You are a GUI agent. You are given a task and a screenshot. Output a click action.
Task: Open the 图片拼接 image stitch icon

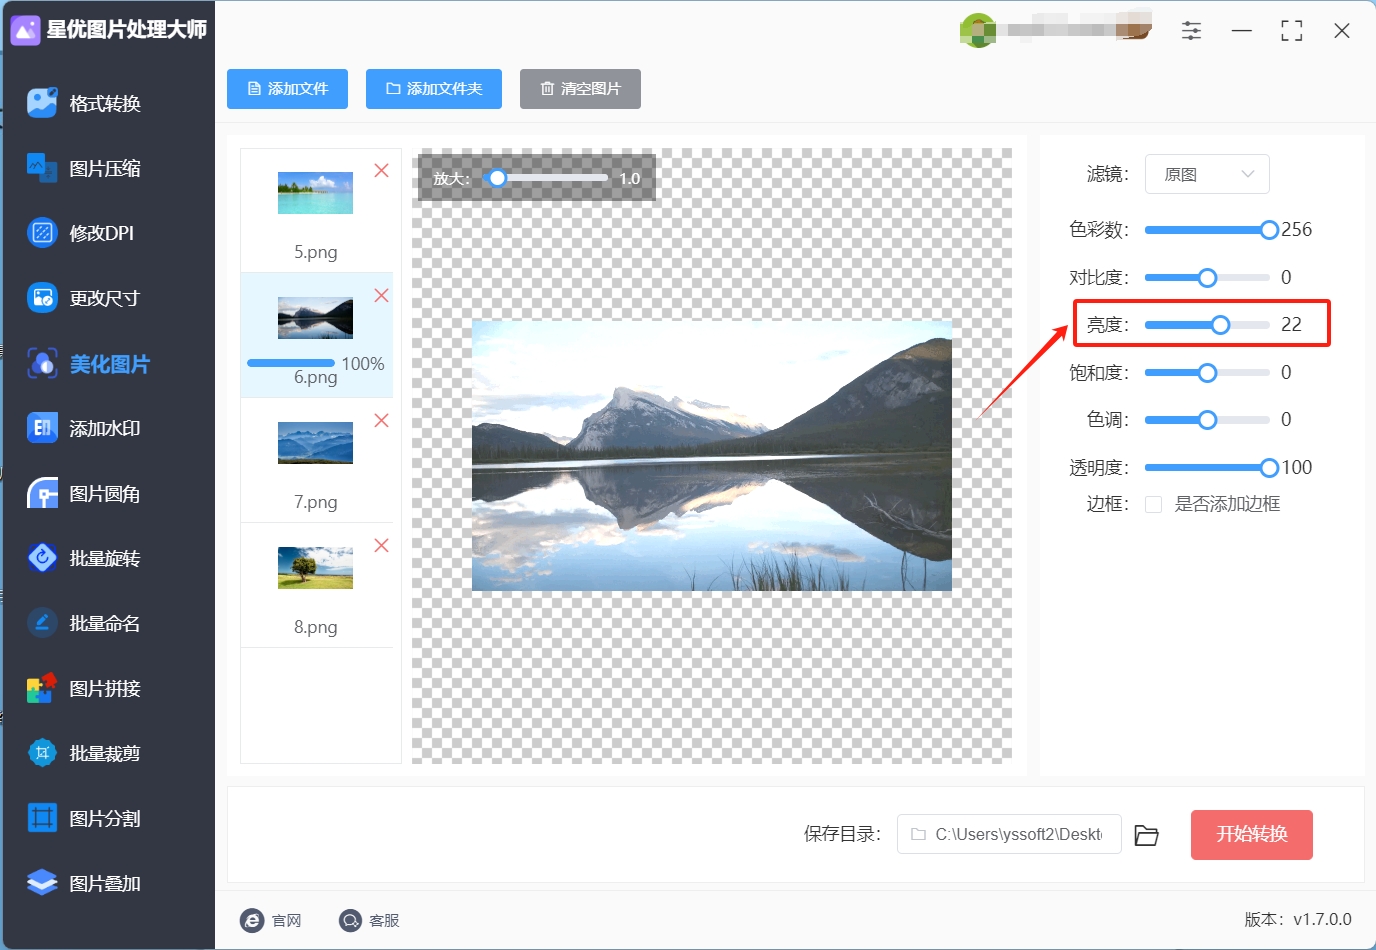(x=42, y=688)
